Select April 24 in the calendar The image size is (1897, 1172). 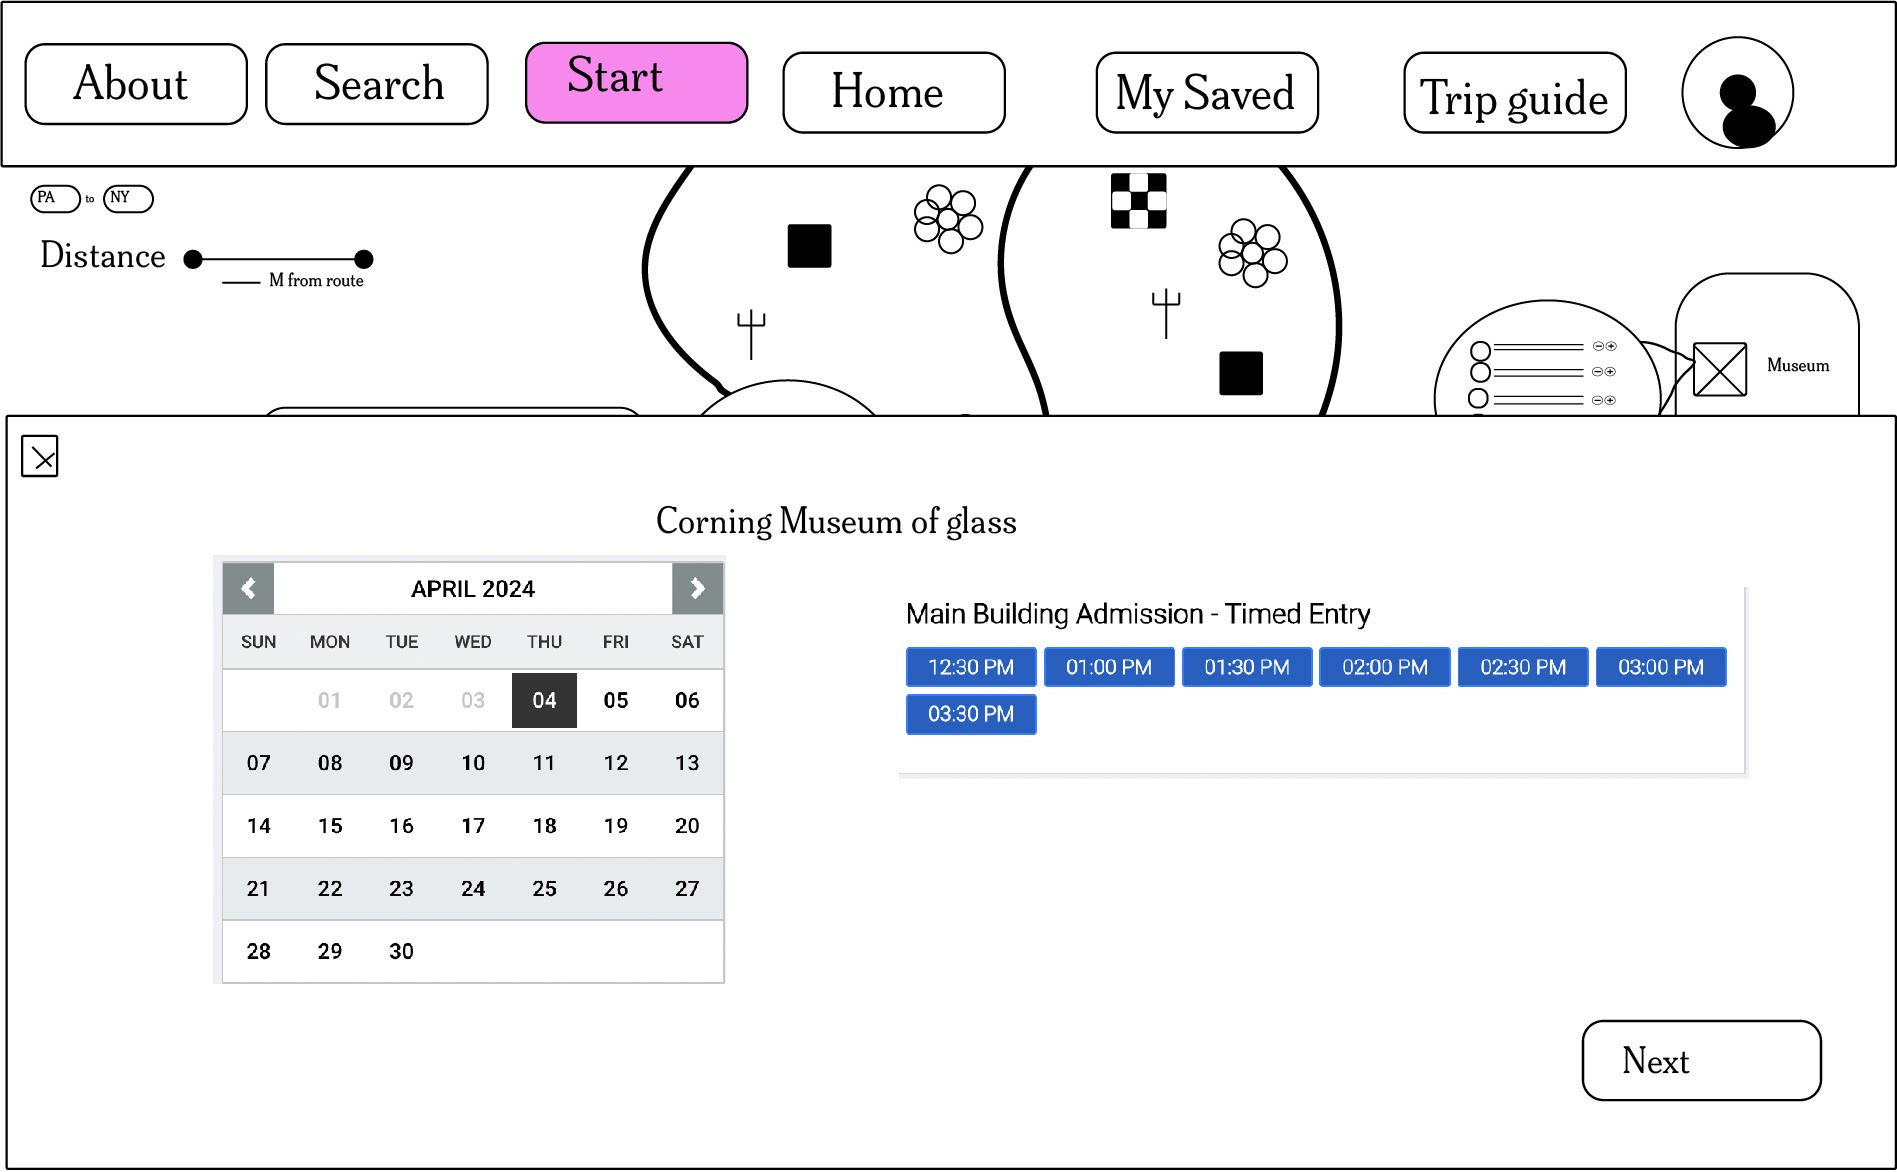tap(473, 888)
